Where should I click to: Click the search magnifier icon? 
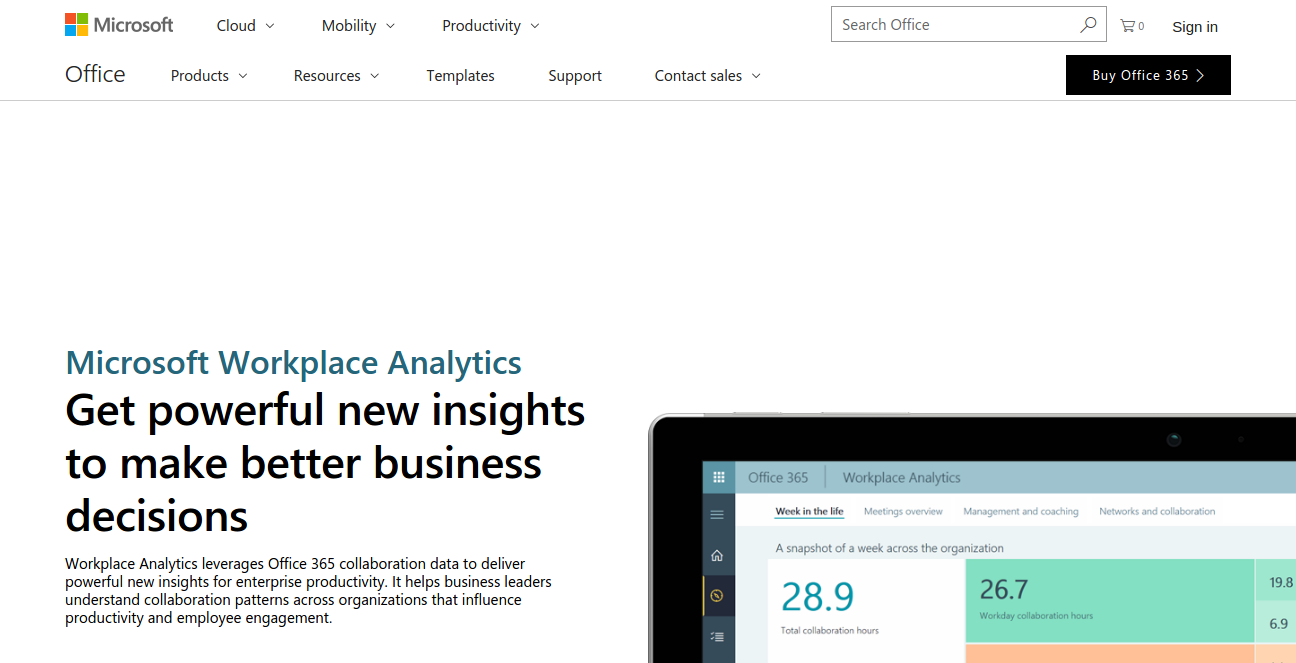[1088, 25]
